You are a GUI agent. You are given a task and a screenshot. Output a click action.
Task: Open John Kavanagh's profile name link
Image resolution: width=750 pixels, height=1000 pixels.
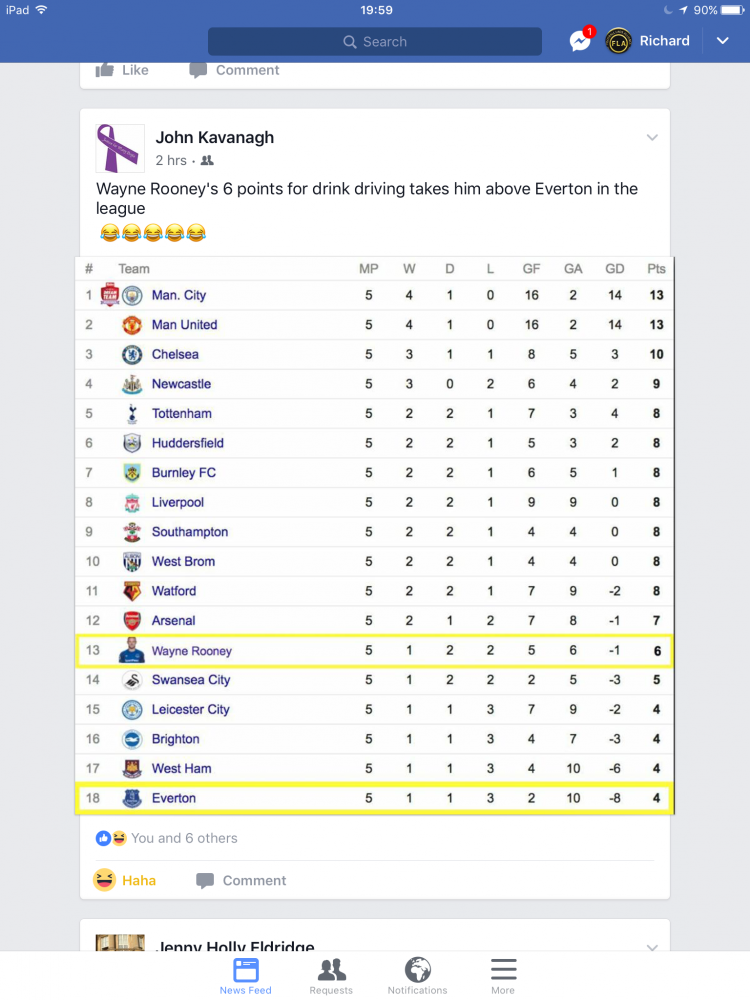pos(215,137)
